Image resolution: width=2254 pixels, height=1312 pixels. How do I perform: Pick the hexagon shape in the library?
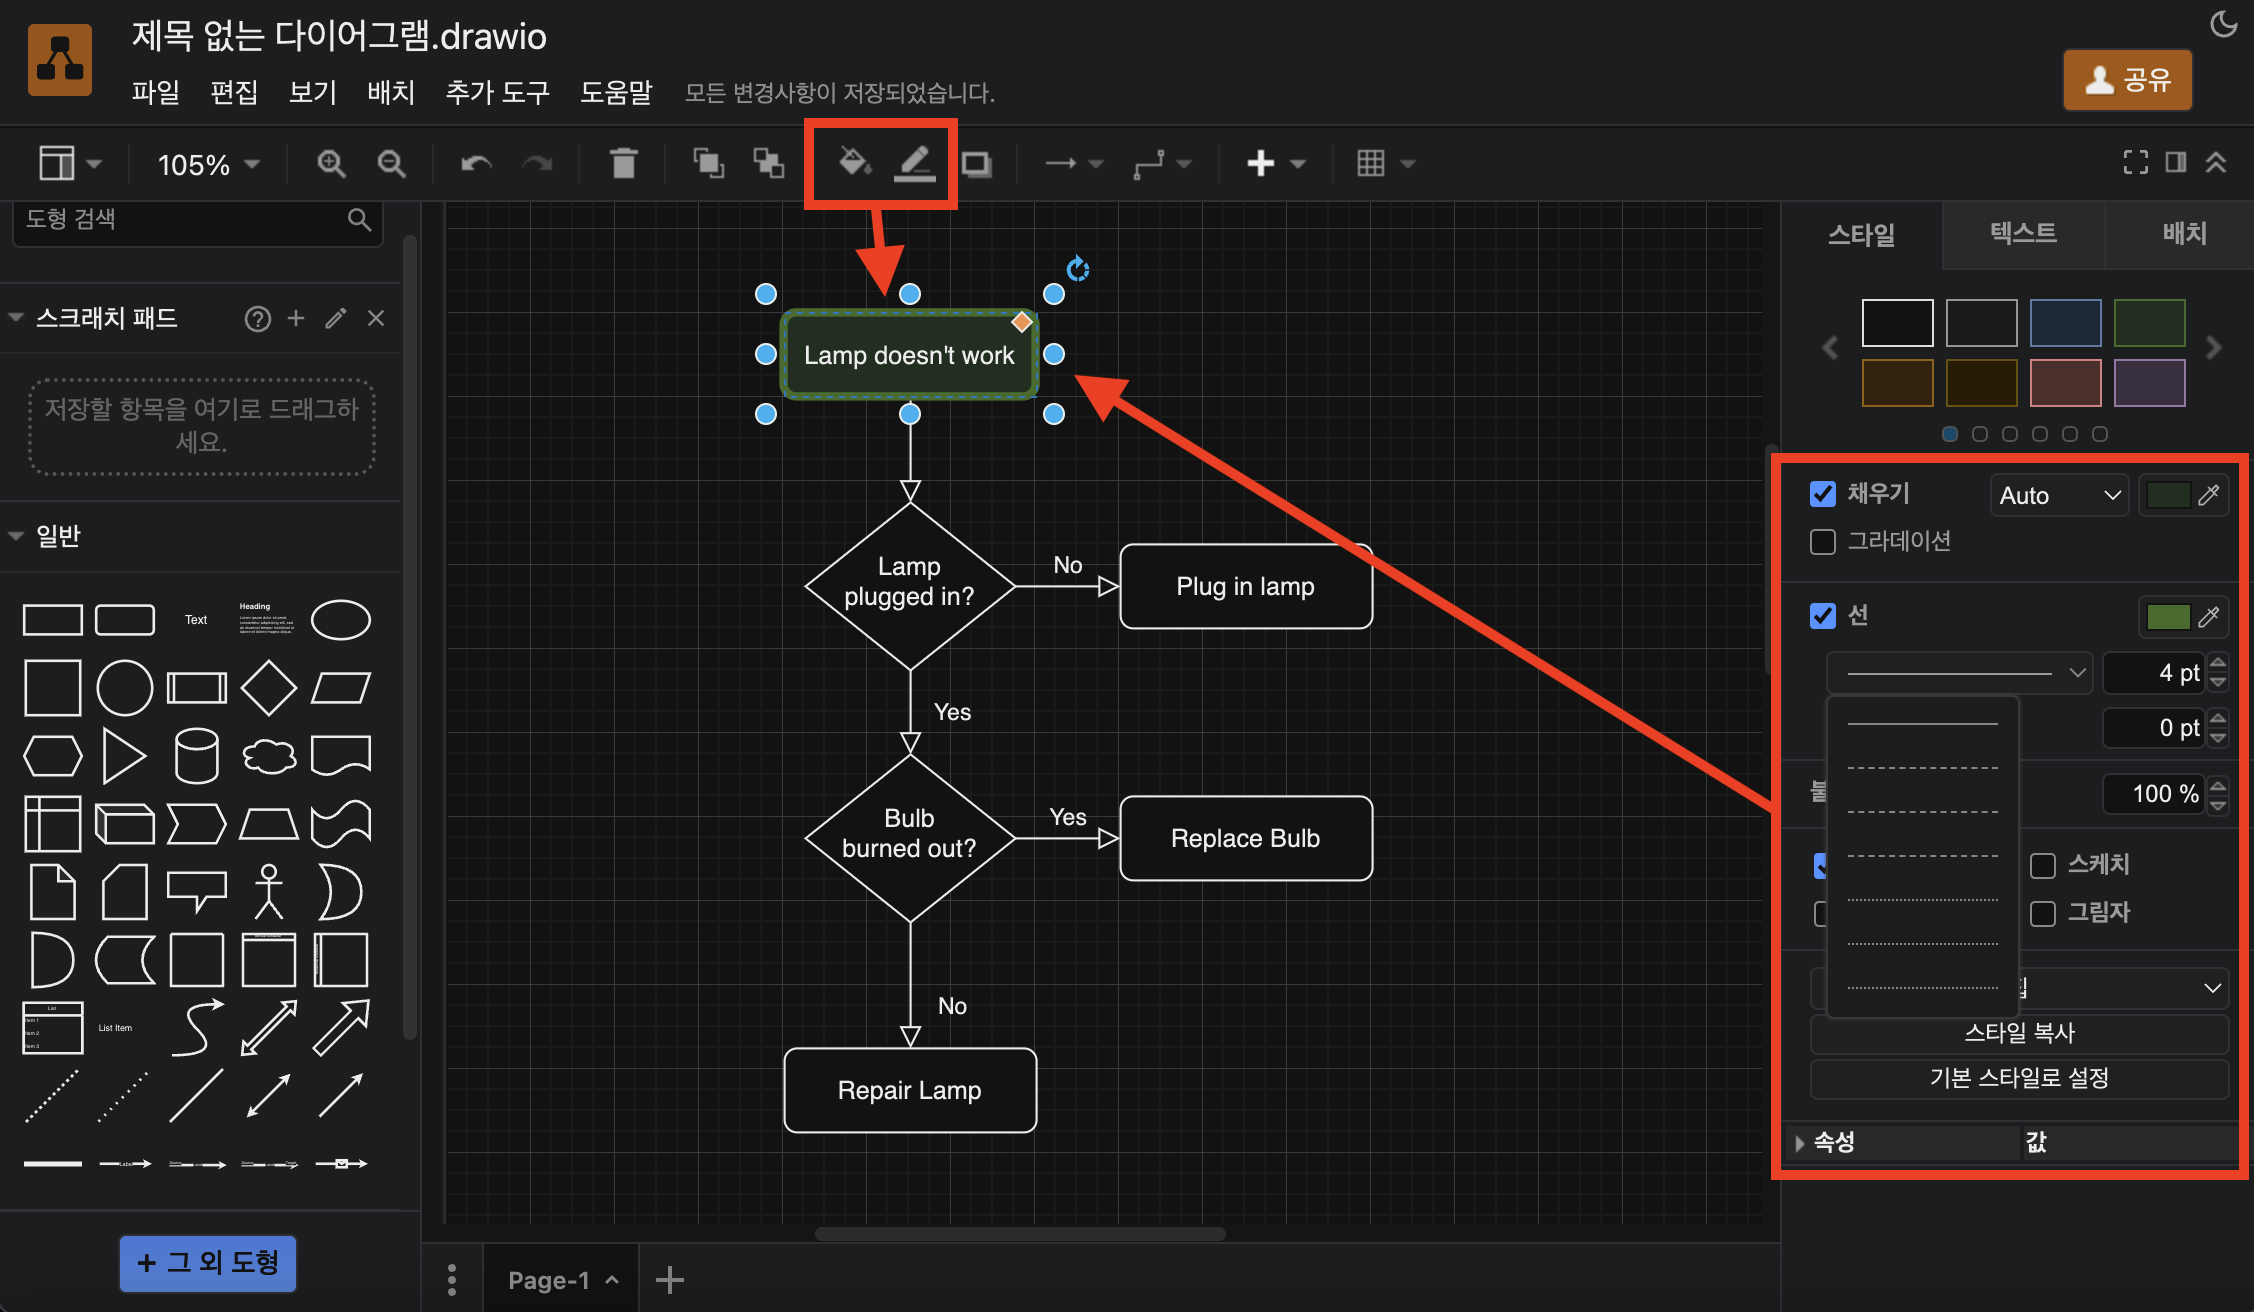[x=53, y=756]
